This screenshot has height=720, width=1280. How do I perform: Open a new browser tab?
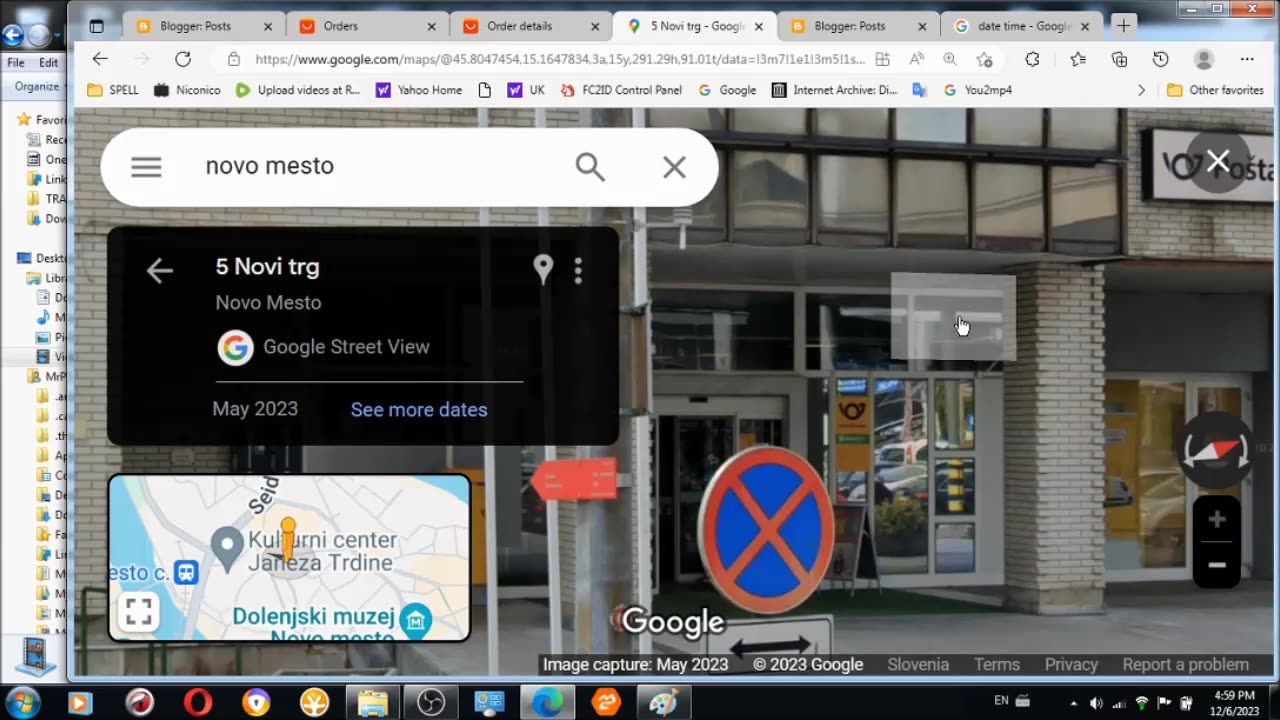[1123, 26]
